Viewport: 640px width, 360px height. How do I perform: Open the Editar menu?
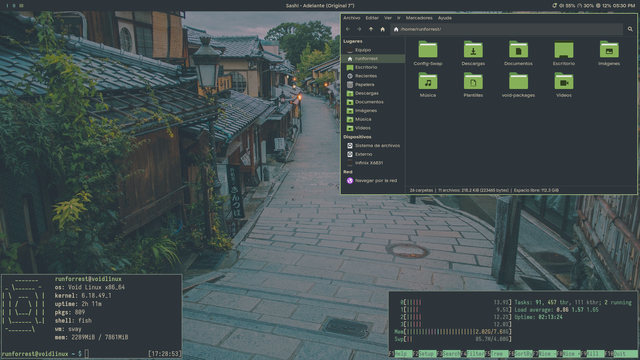pos(372,18)
